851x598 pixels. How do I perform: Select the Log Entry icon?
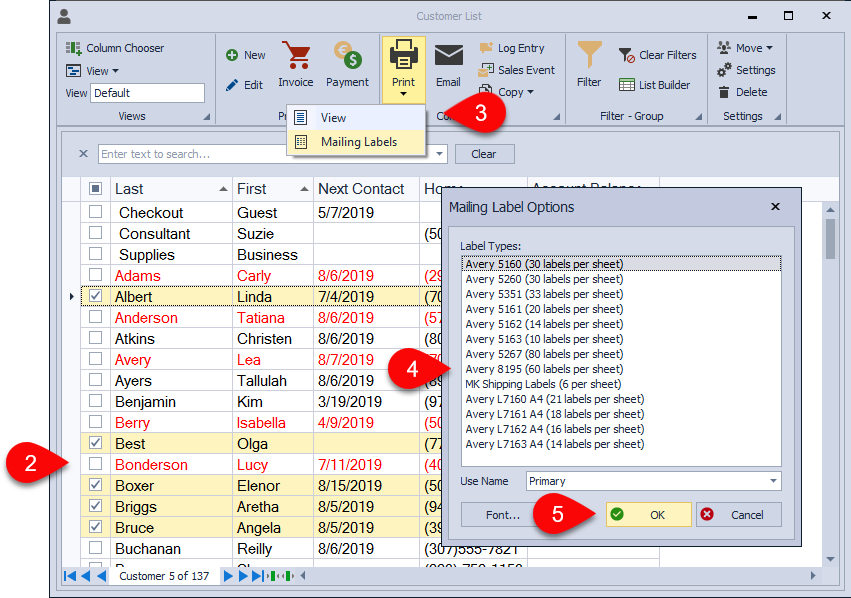(x=512, y=47)
